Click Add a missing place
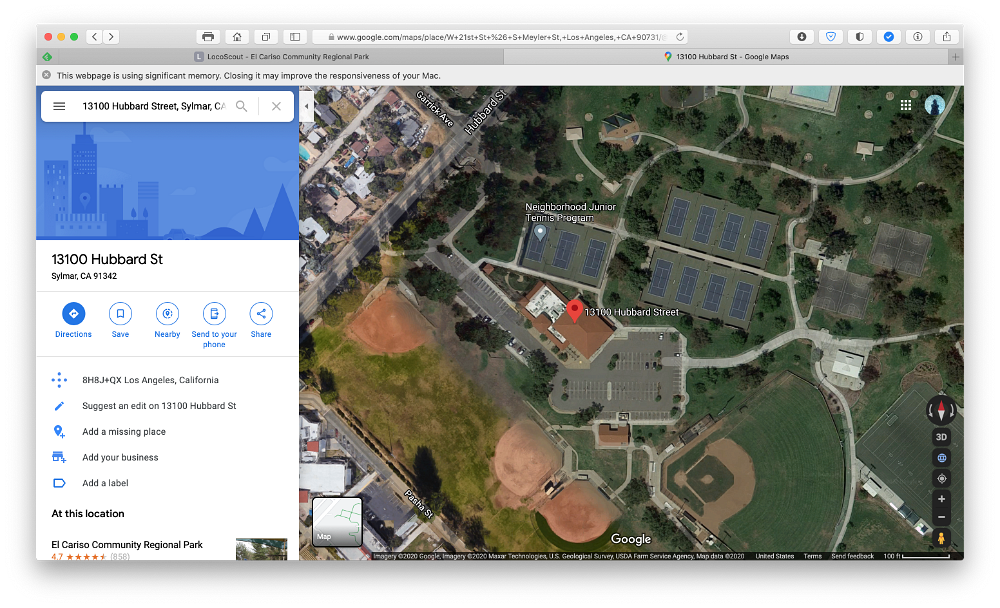The width and height of the screenshot is (1000, 608). pos(124,432)
